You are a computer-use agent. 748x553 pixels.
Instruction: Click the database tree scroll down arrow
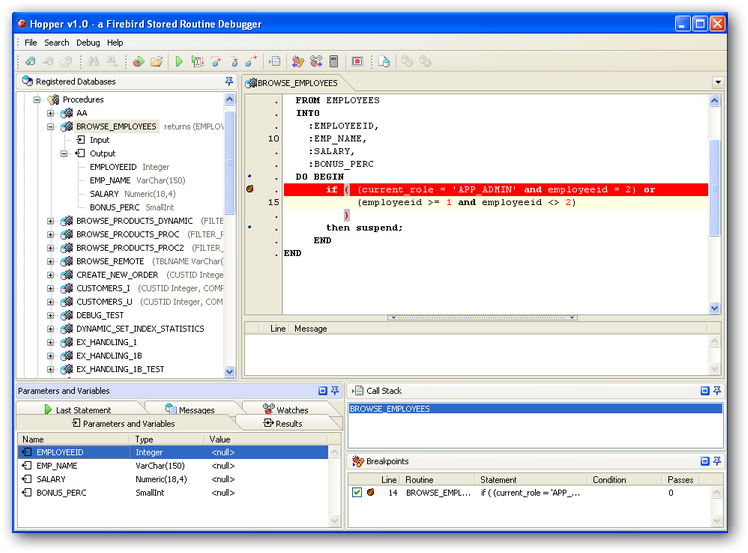[229, 371]
